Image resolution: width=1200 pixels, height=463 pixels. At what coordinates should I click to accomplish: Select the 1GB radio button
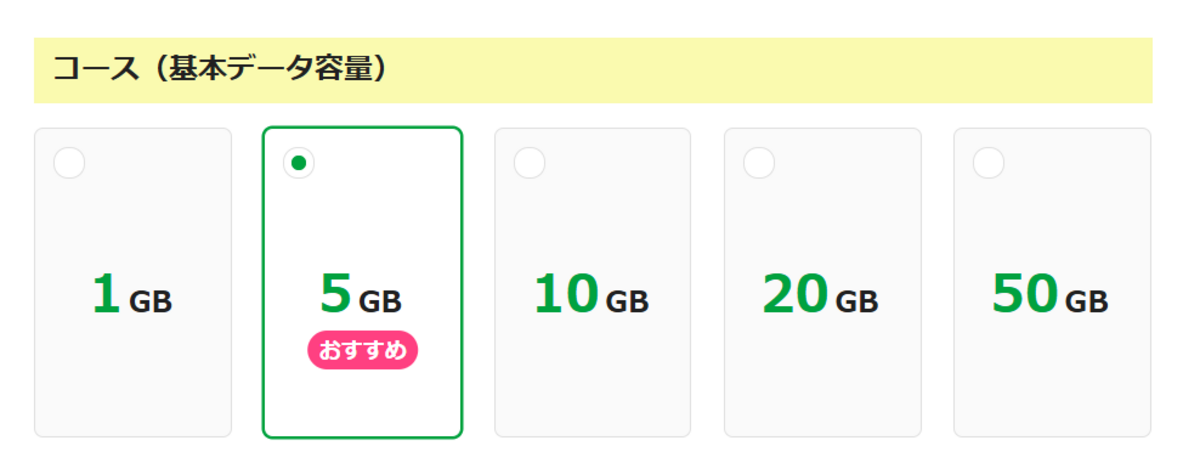[69, 162]
